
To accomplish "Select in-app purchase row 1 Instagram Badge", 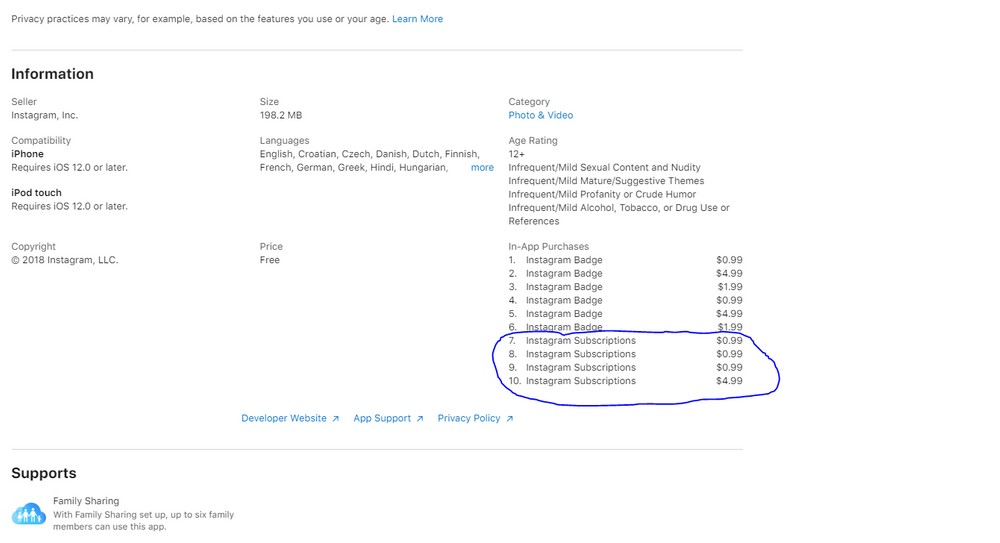I will pos(625,260).
